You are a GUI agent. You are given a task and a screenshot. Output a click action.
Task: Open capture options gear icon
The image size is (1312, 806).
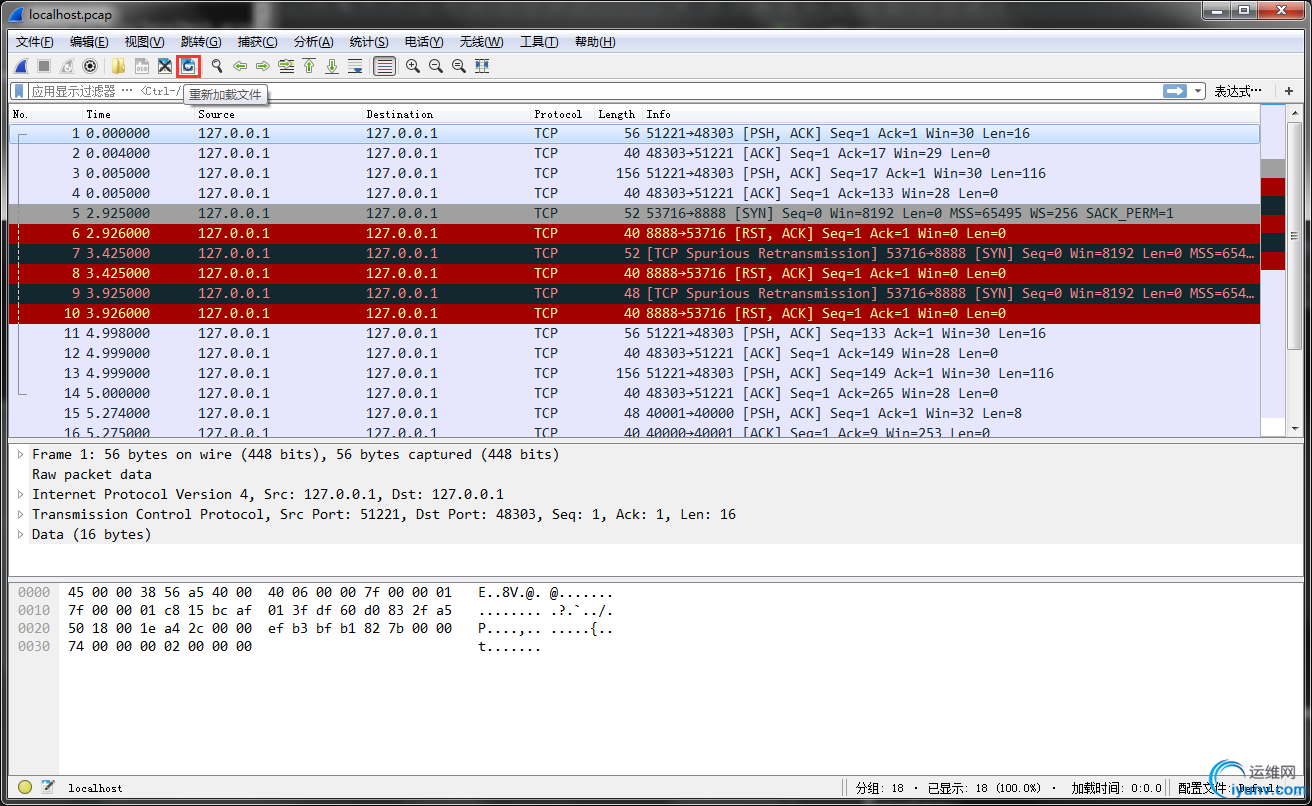(90, 66)
